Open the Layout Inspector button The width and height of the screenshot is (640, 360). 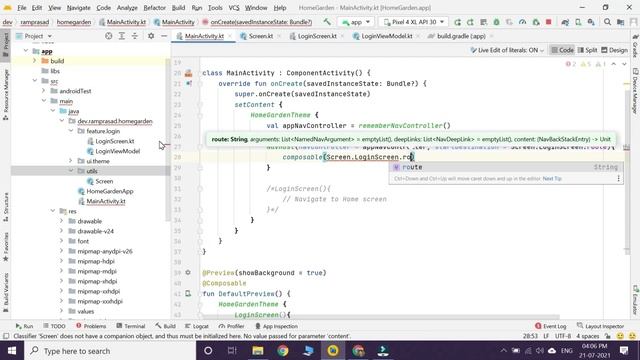(x=600, y=326)
